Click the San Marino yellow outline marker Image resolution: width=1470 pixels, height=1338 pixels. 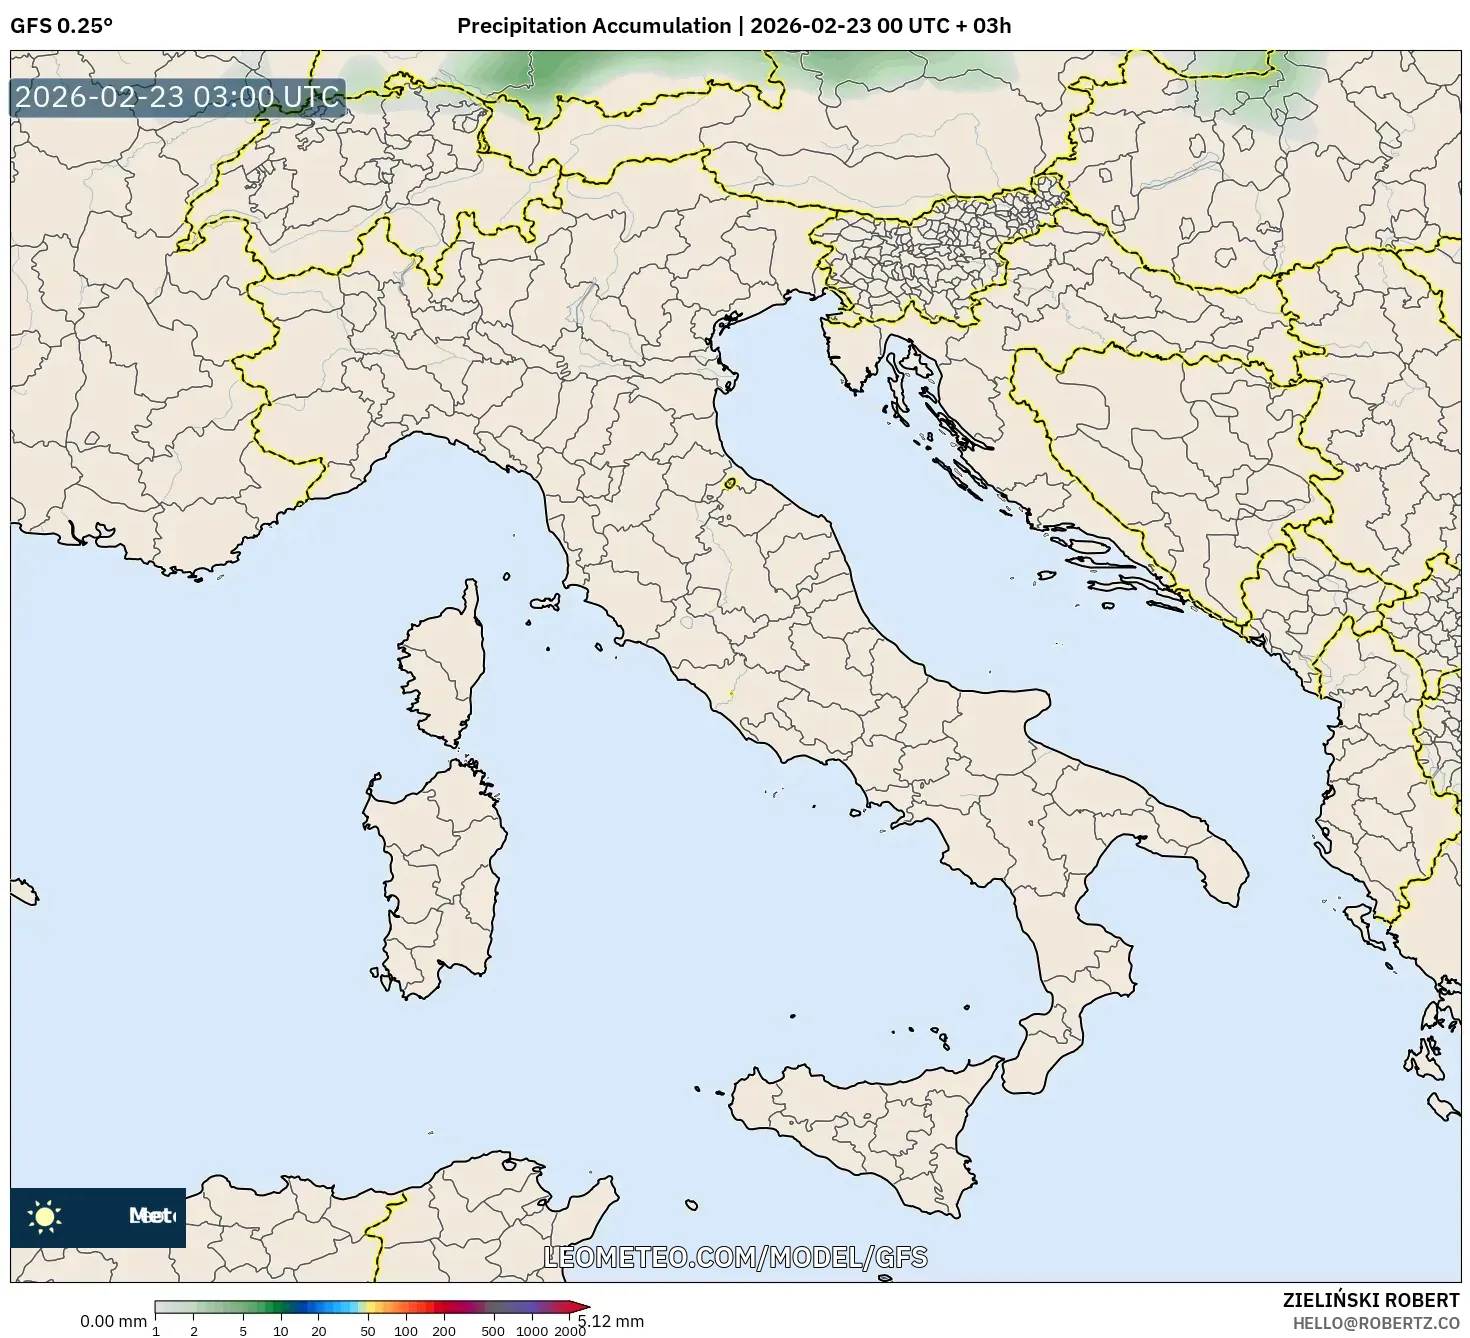pos(730,484)
